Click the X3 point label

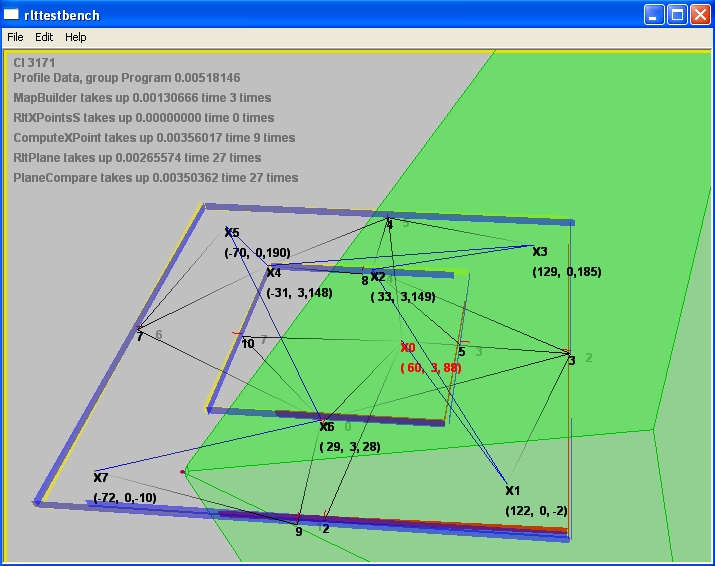point(540,252)
